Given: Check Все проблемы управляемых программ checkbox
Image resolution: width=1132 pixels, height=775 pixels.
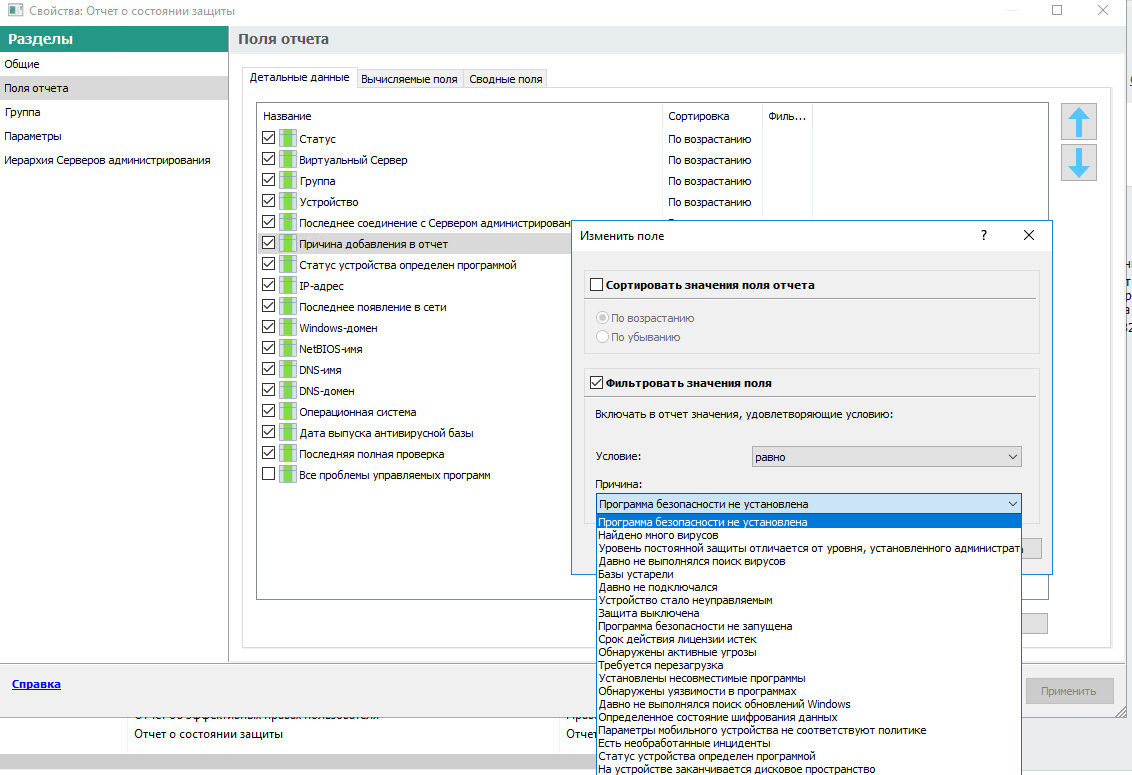Looking at the screenshot, I should coord(268,475).
